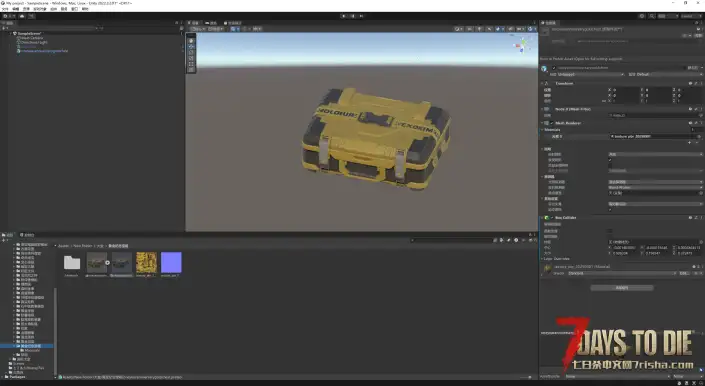Open the draw mode dropdown in scene toolbar
Screen dimensions: 705x386
coord(459,29)
